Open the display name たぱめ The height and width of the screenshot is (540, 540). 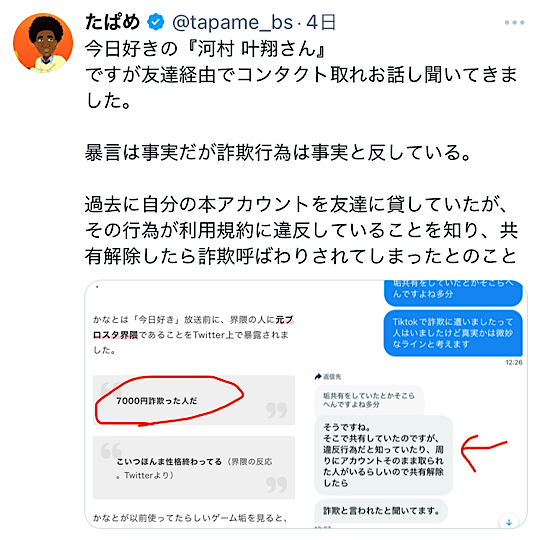(x=112, y=22)
